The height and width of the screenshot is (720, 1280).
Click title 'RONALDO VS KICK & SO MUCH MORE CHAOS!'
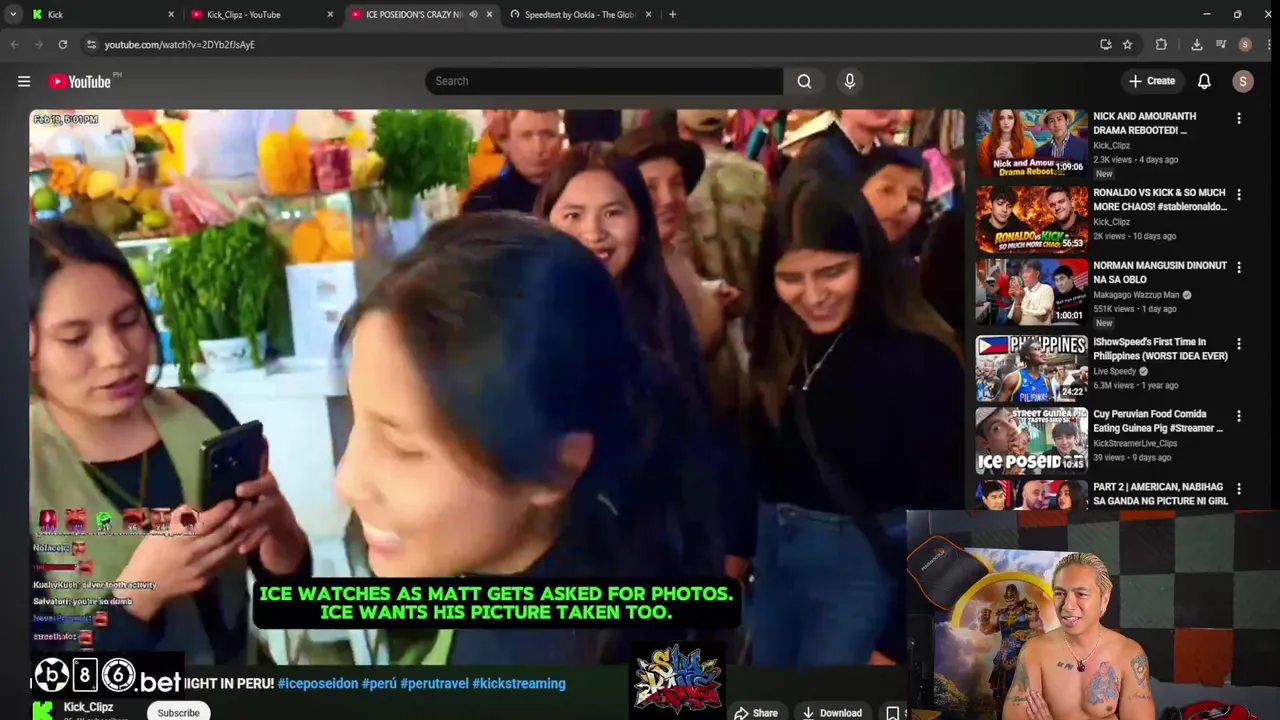click(1160, 199)
